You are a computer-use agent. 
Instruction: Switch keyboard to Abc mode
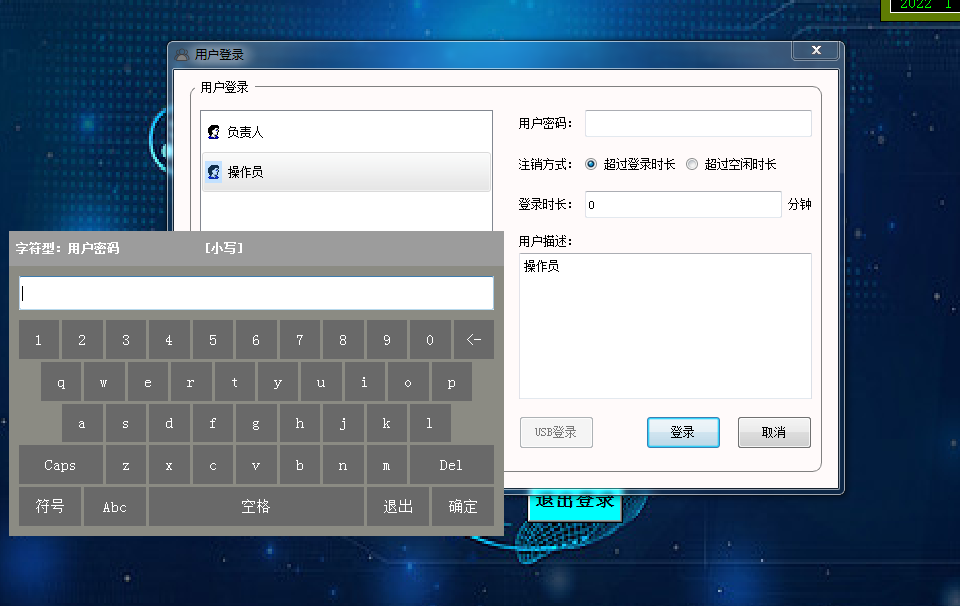115,506
